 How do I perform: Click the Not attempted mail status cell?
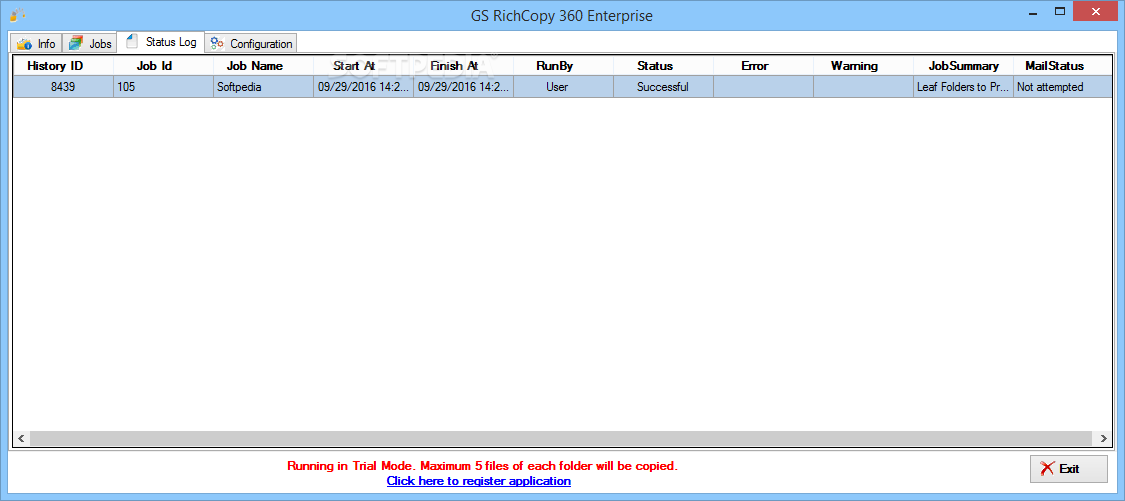coord(1062,87)
